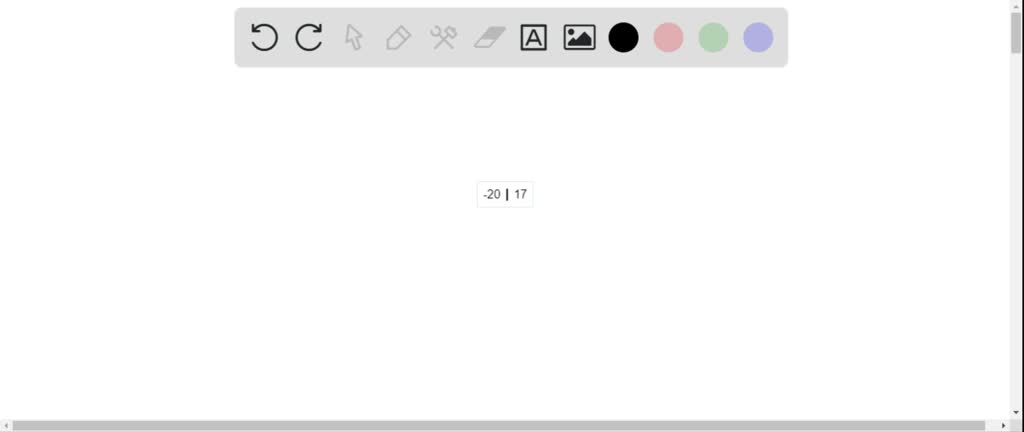The height and width of the screenshot is (432, 1024).
Task: Pick the pink color swatch
Action: tap(669, 37)
